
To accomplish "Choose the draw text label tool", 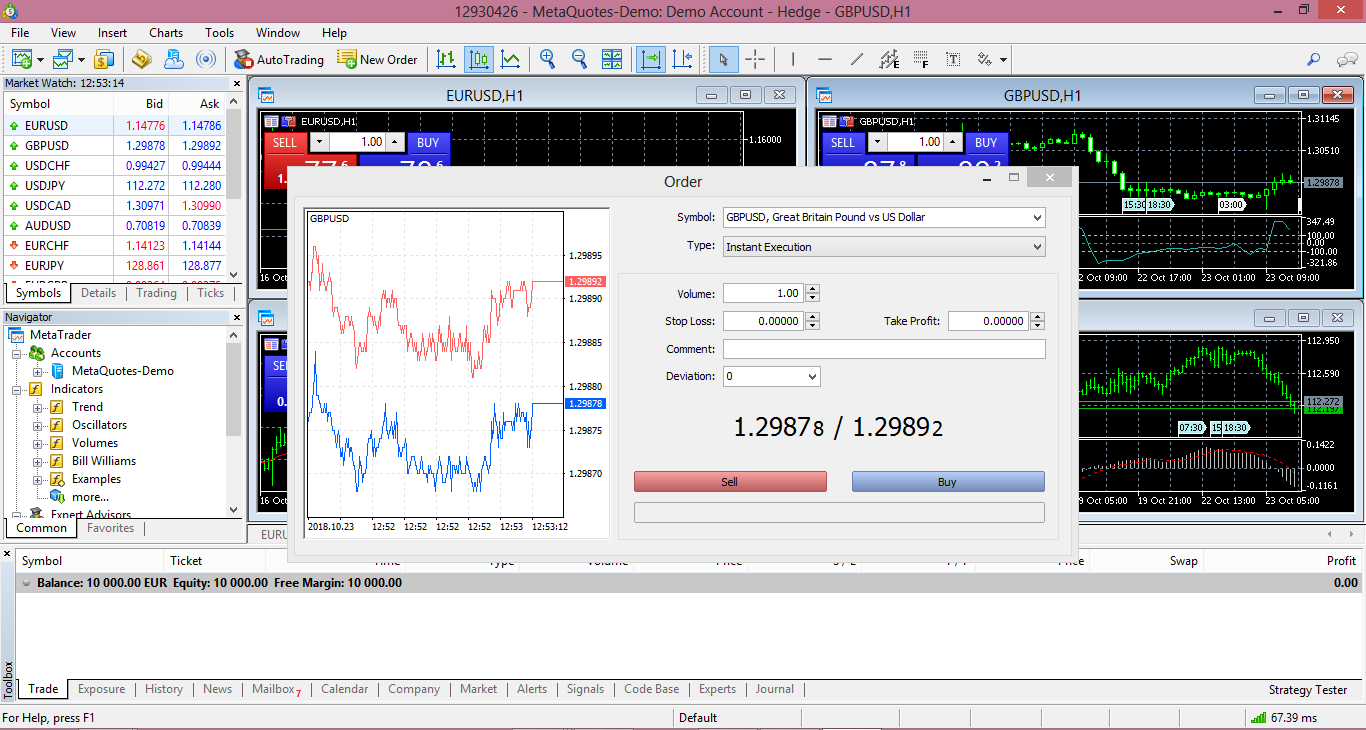I will pyautogui.click(x=953, y=59).
